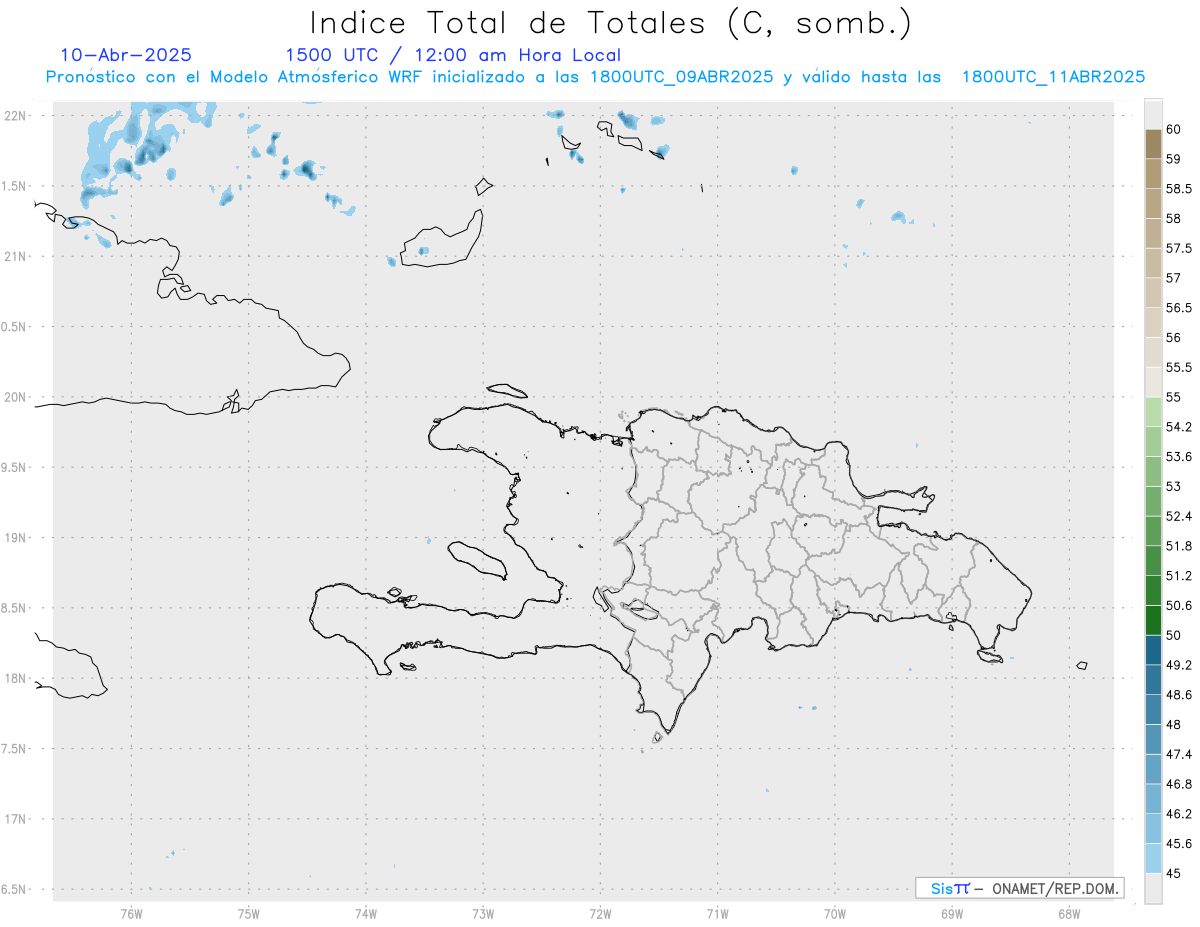
Task: Click the legend value '56.5'
Action: click(1179, 308)
